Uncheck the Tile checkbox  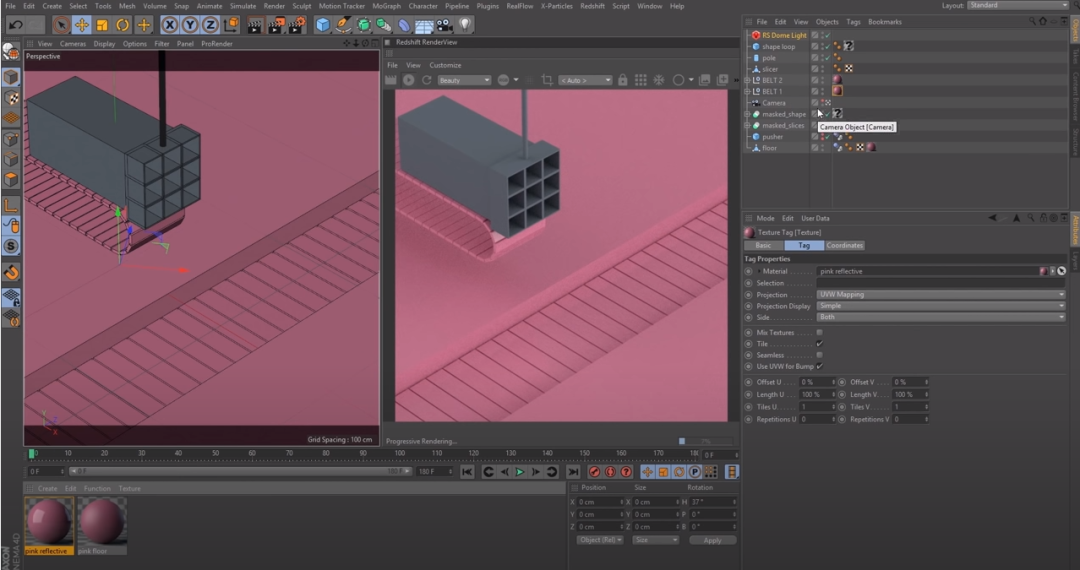819,344
